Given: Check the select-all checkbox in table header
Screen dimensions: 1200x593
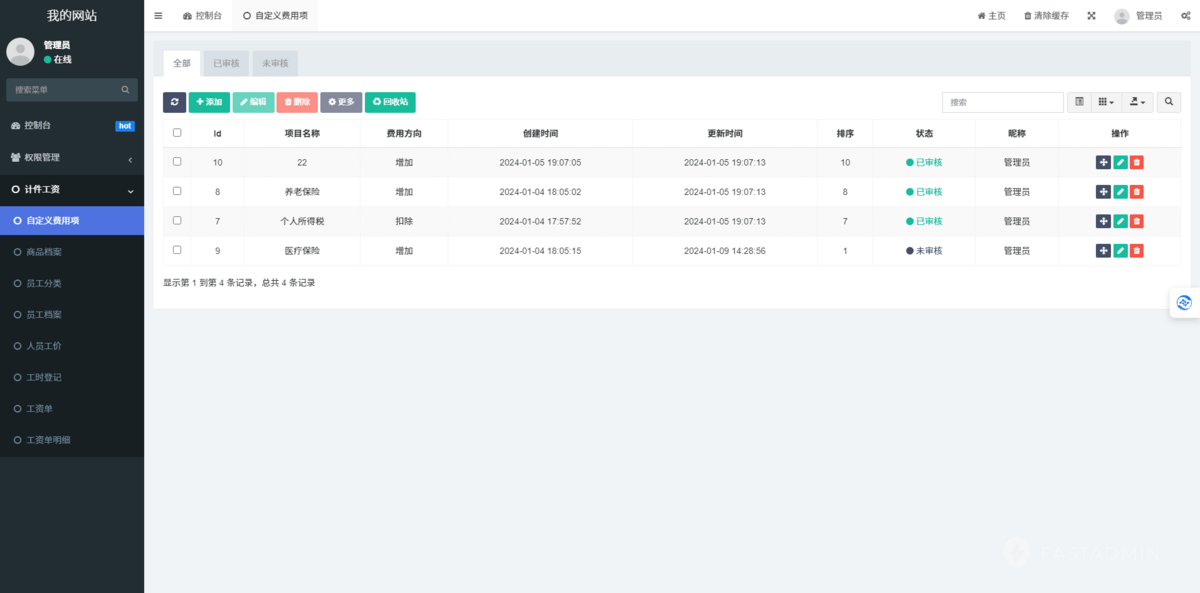Looking at the screenshot, I should point(177,133).
